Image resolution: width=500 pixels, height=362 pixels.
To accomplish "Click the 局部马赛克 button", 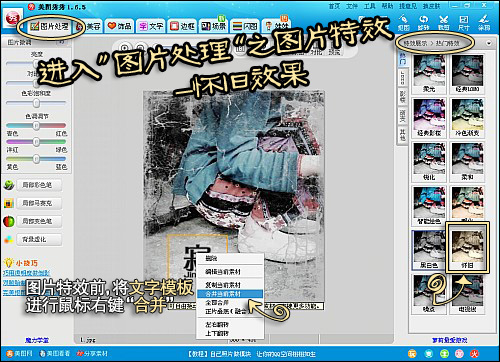I will 39,203.
